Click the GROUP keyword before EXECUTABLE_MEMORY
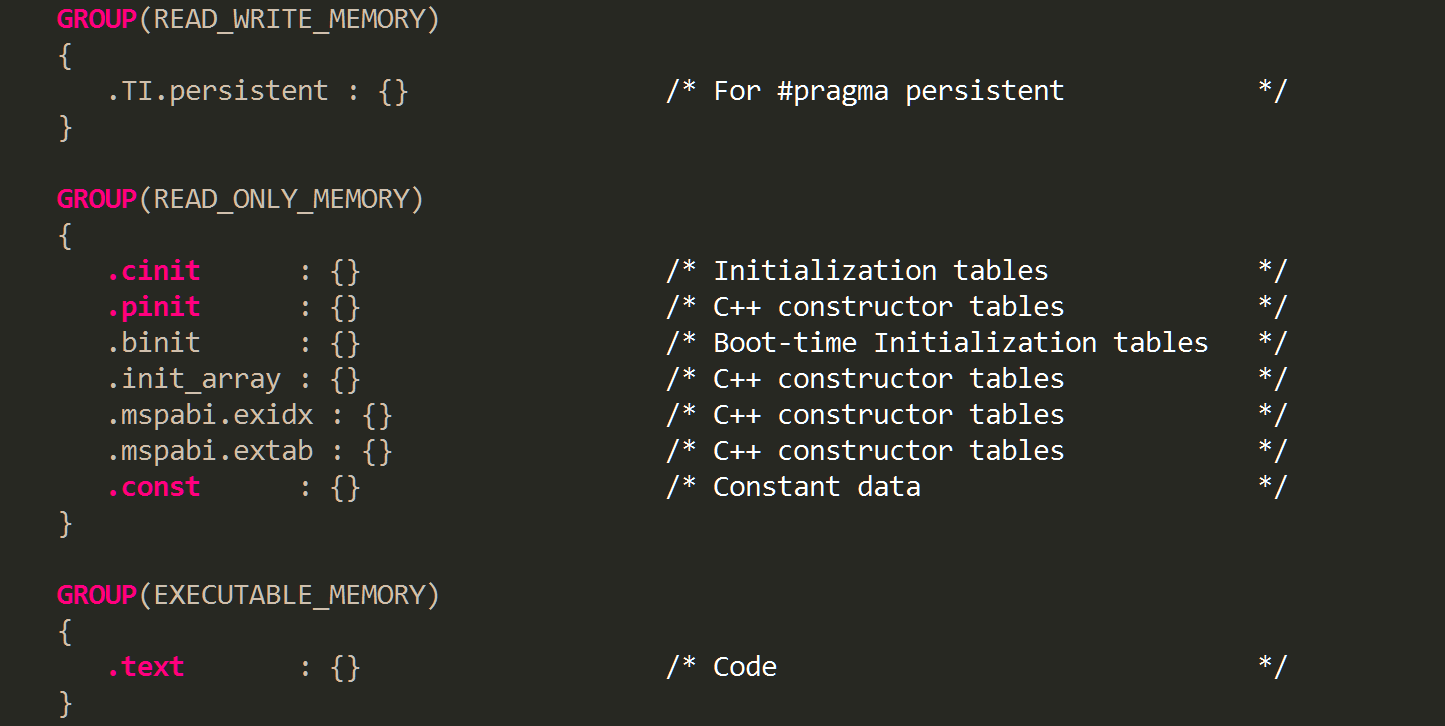 click(x=96, y=595)
